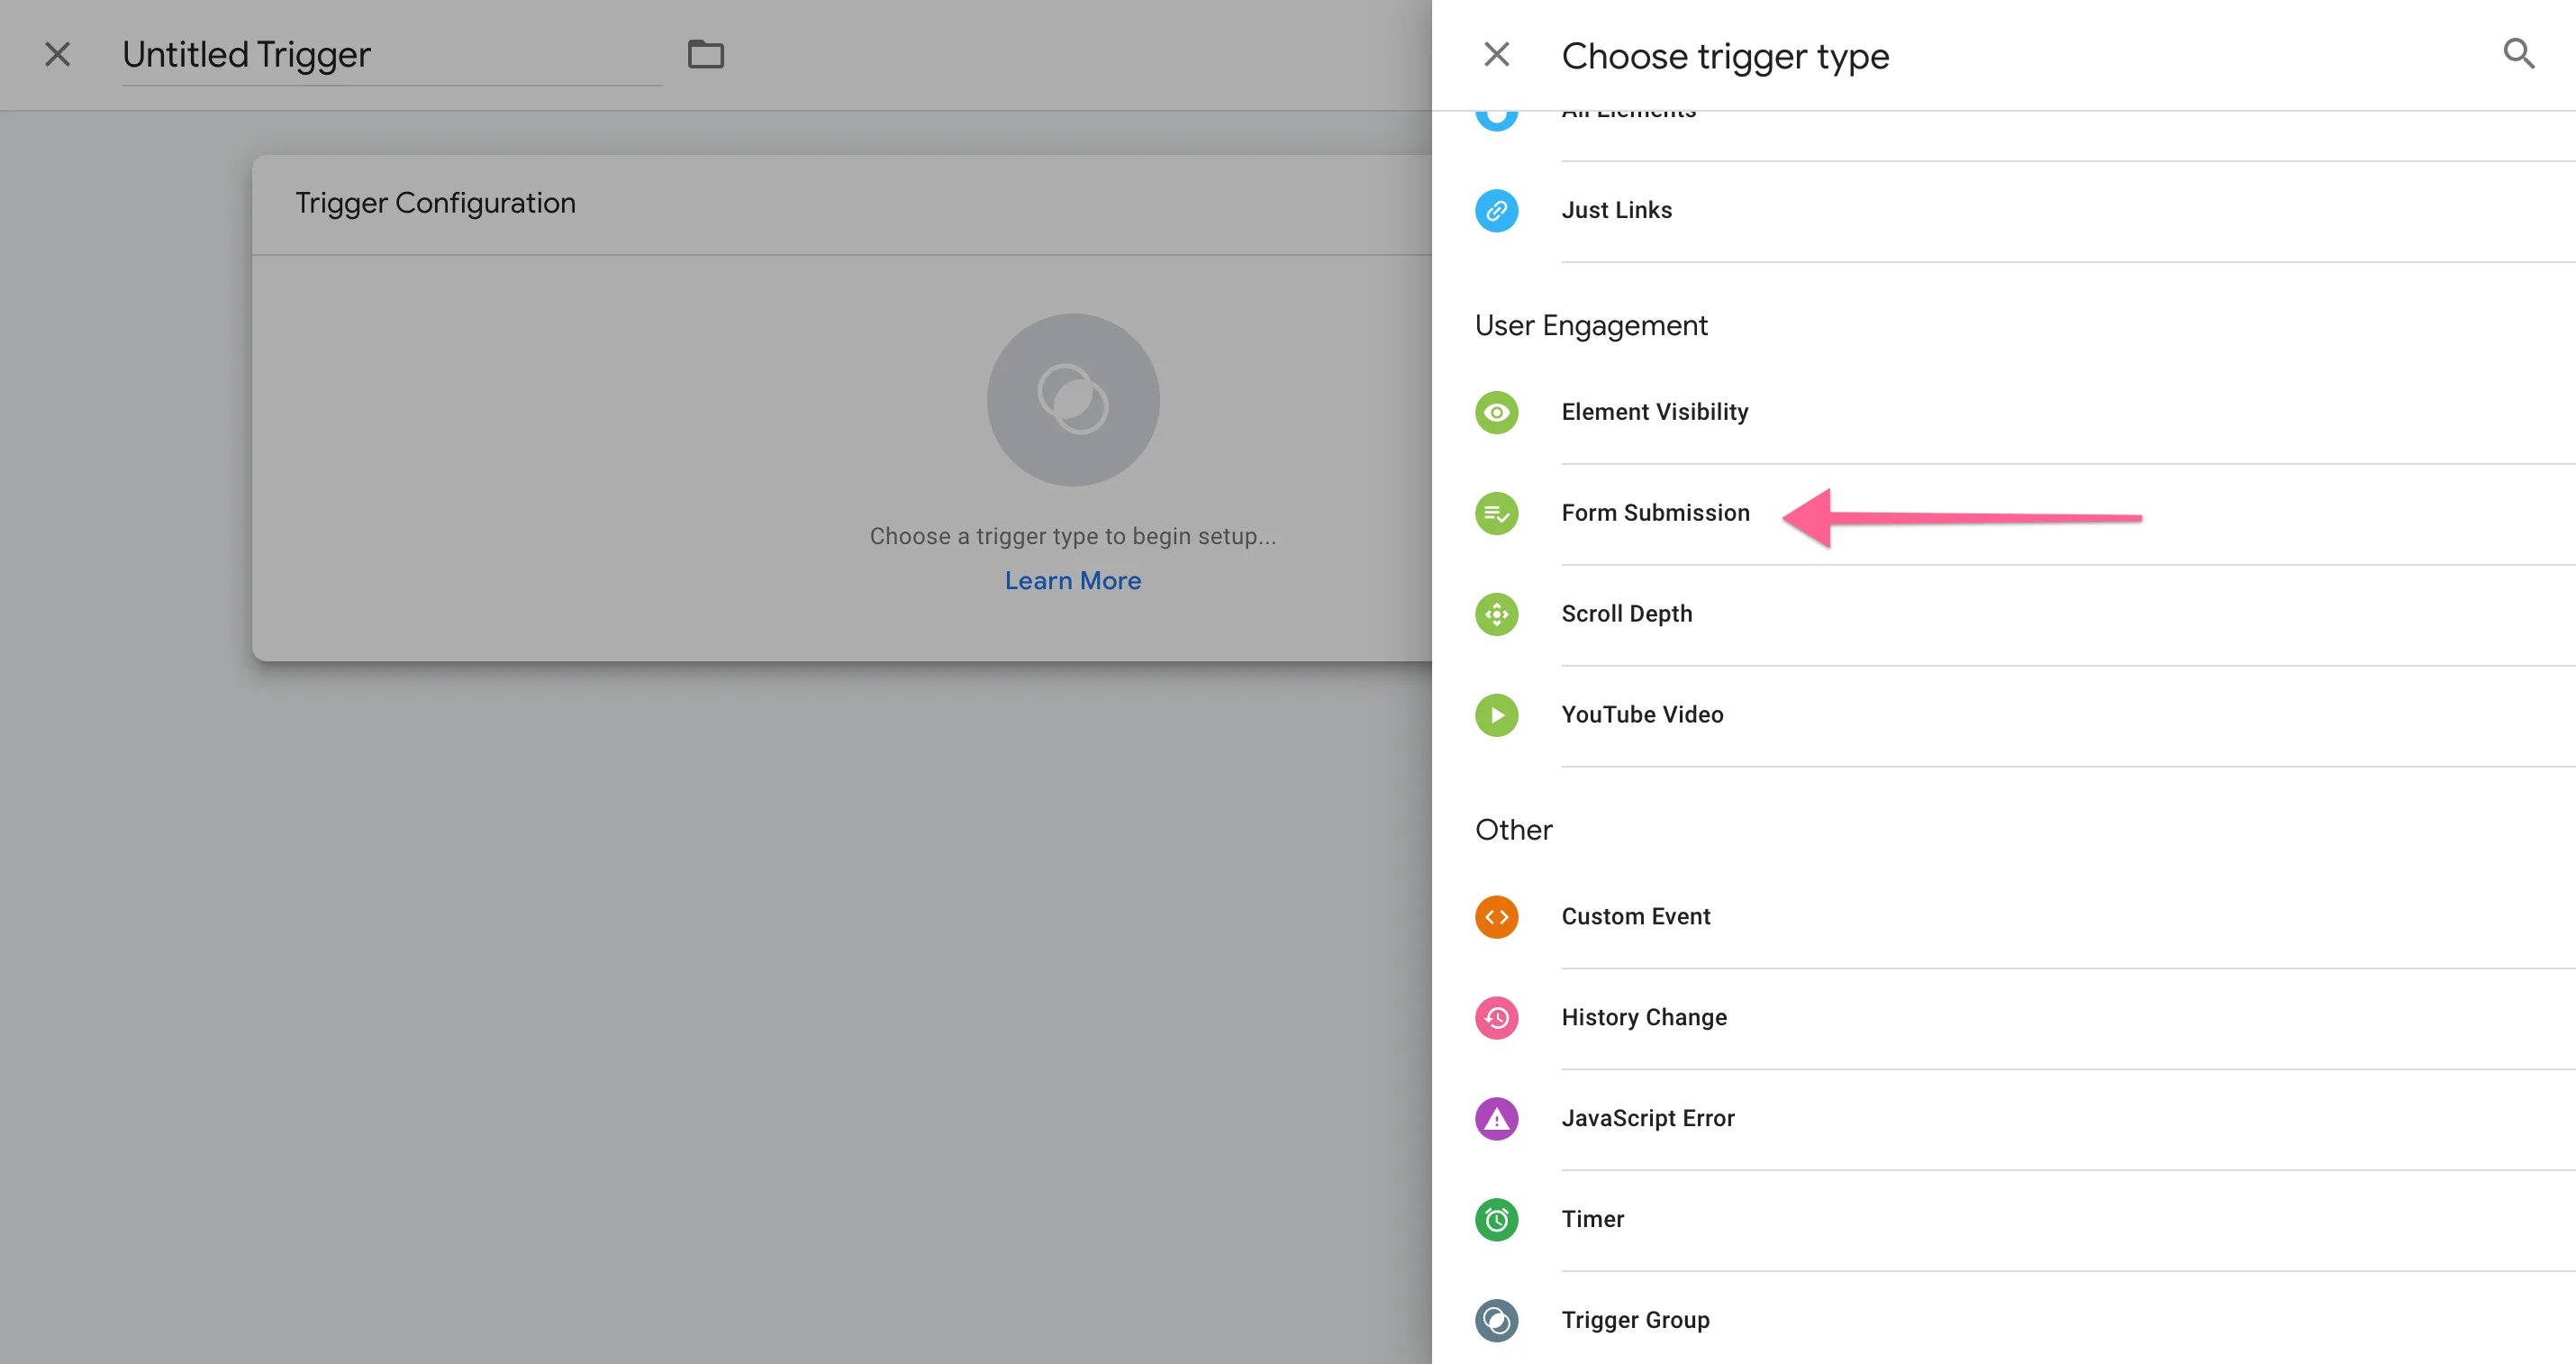Click the YouTube Video play icon
Screen dimensions: 2576x1364
pyautogui.click(x=1496, y=715)
